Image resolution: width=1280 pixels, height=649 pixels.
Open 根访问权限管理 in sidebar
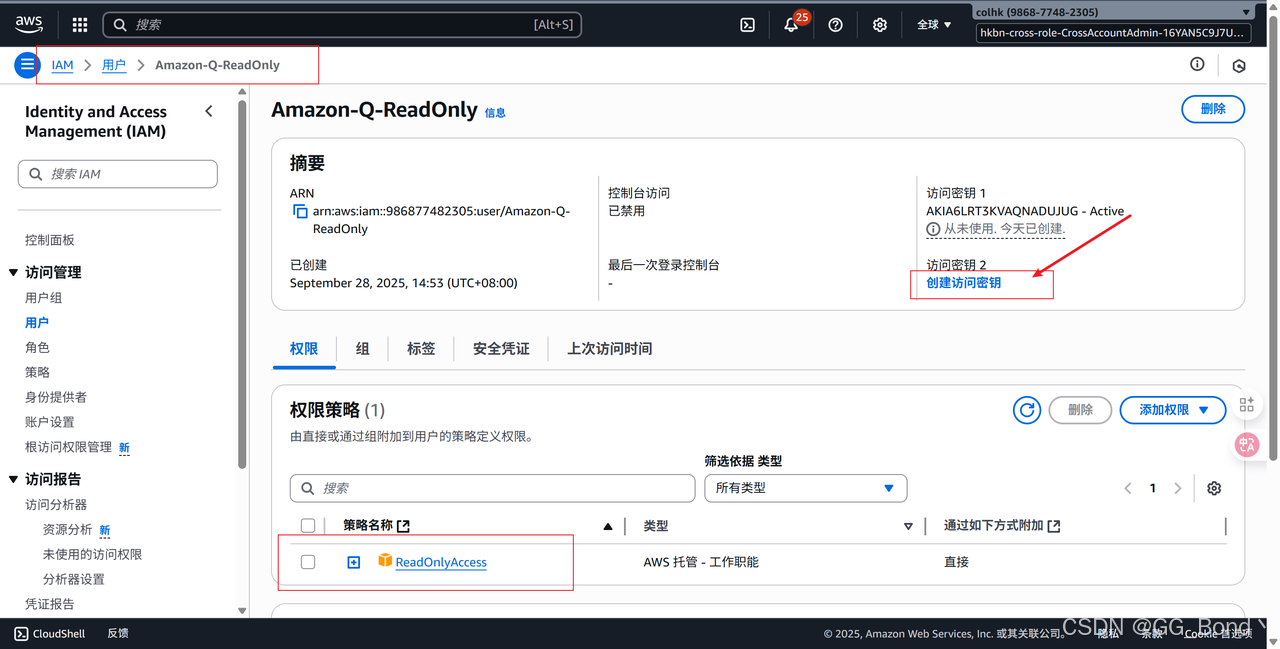pos(68,447)
